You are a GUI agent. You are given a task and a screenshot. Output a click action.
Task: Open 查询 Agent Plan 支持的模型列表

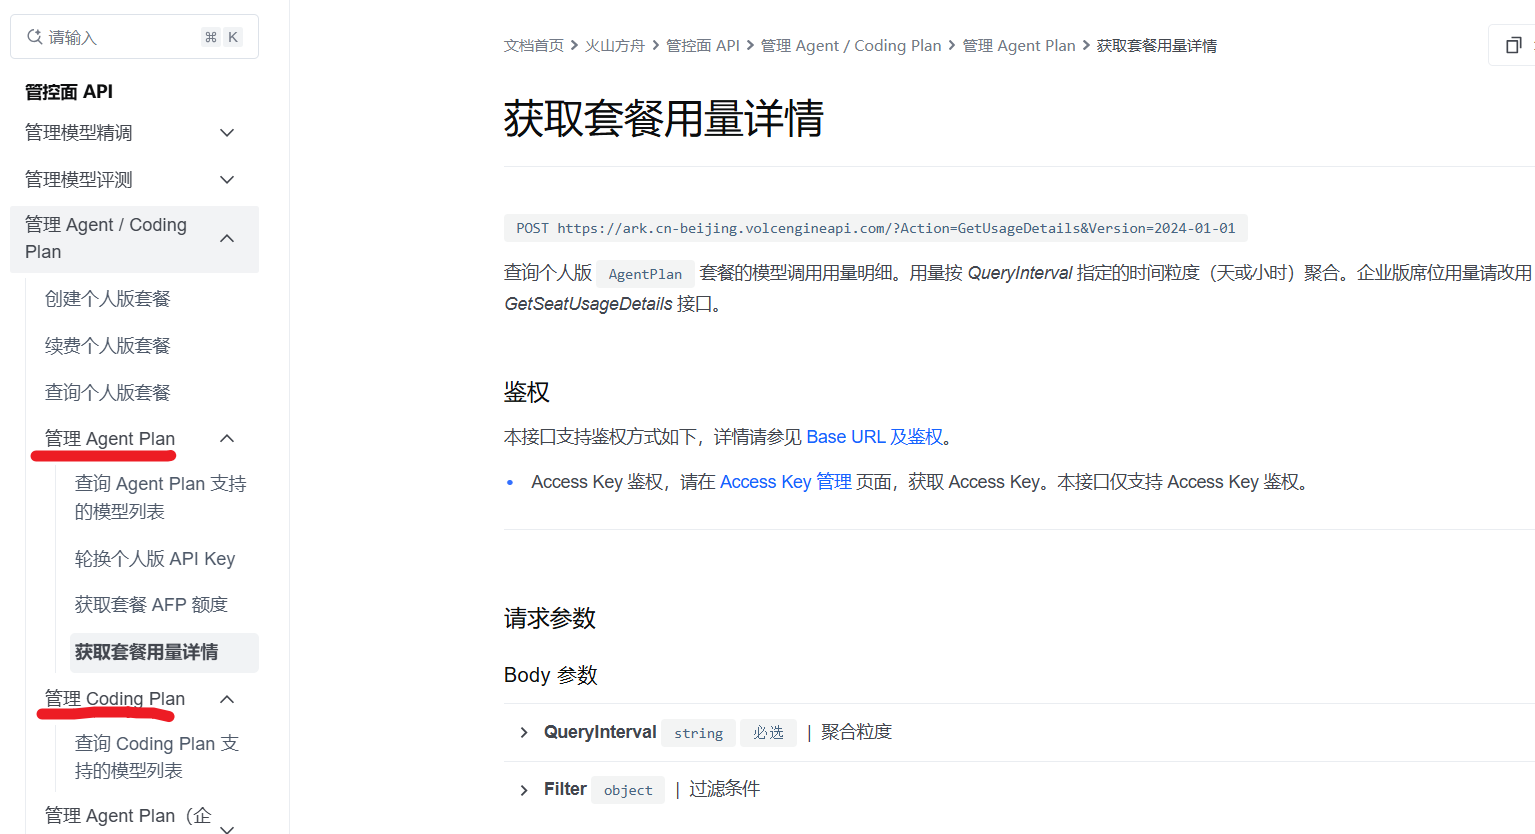[161, 498]
